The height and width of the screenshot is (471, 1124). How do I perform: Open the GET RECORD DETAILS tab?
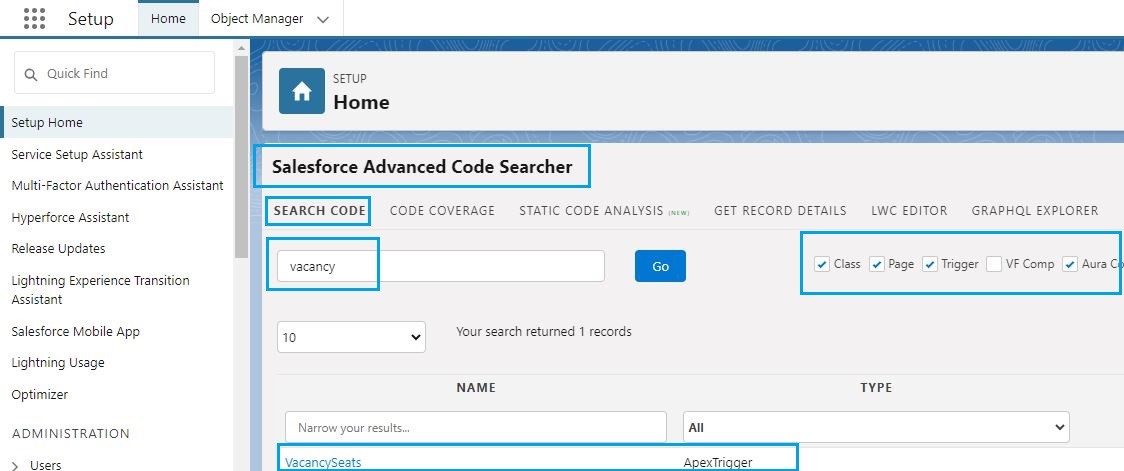click(x=780, y=211)
